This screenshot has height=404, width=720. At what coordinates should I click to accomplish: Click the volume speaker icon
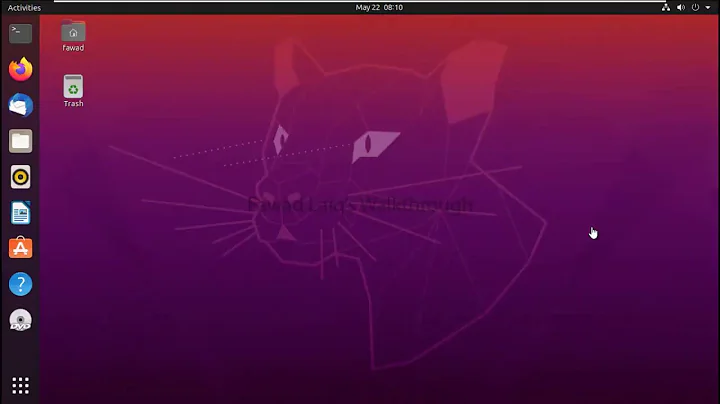pos(681,7)
